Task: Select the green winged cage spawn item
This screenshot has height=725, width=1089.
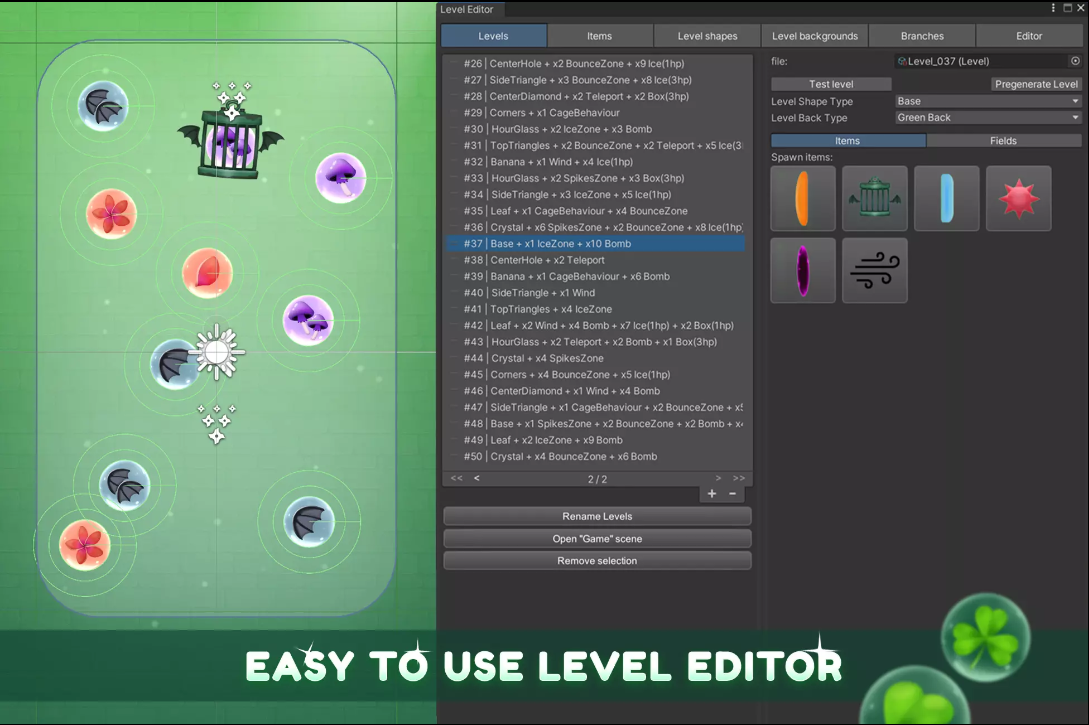Action: [875, 198]
